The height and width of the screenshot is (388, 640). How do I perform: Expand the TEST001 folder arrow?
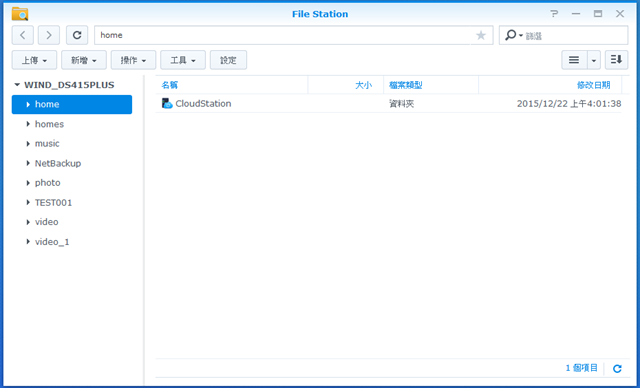click(x=28, y=202)
